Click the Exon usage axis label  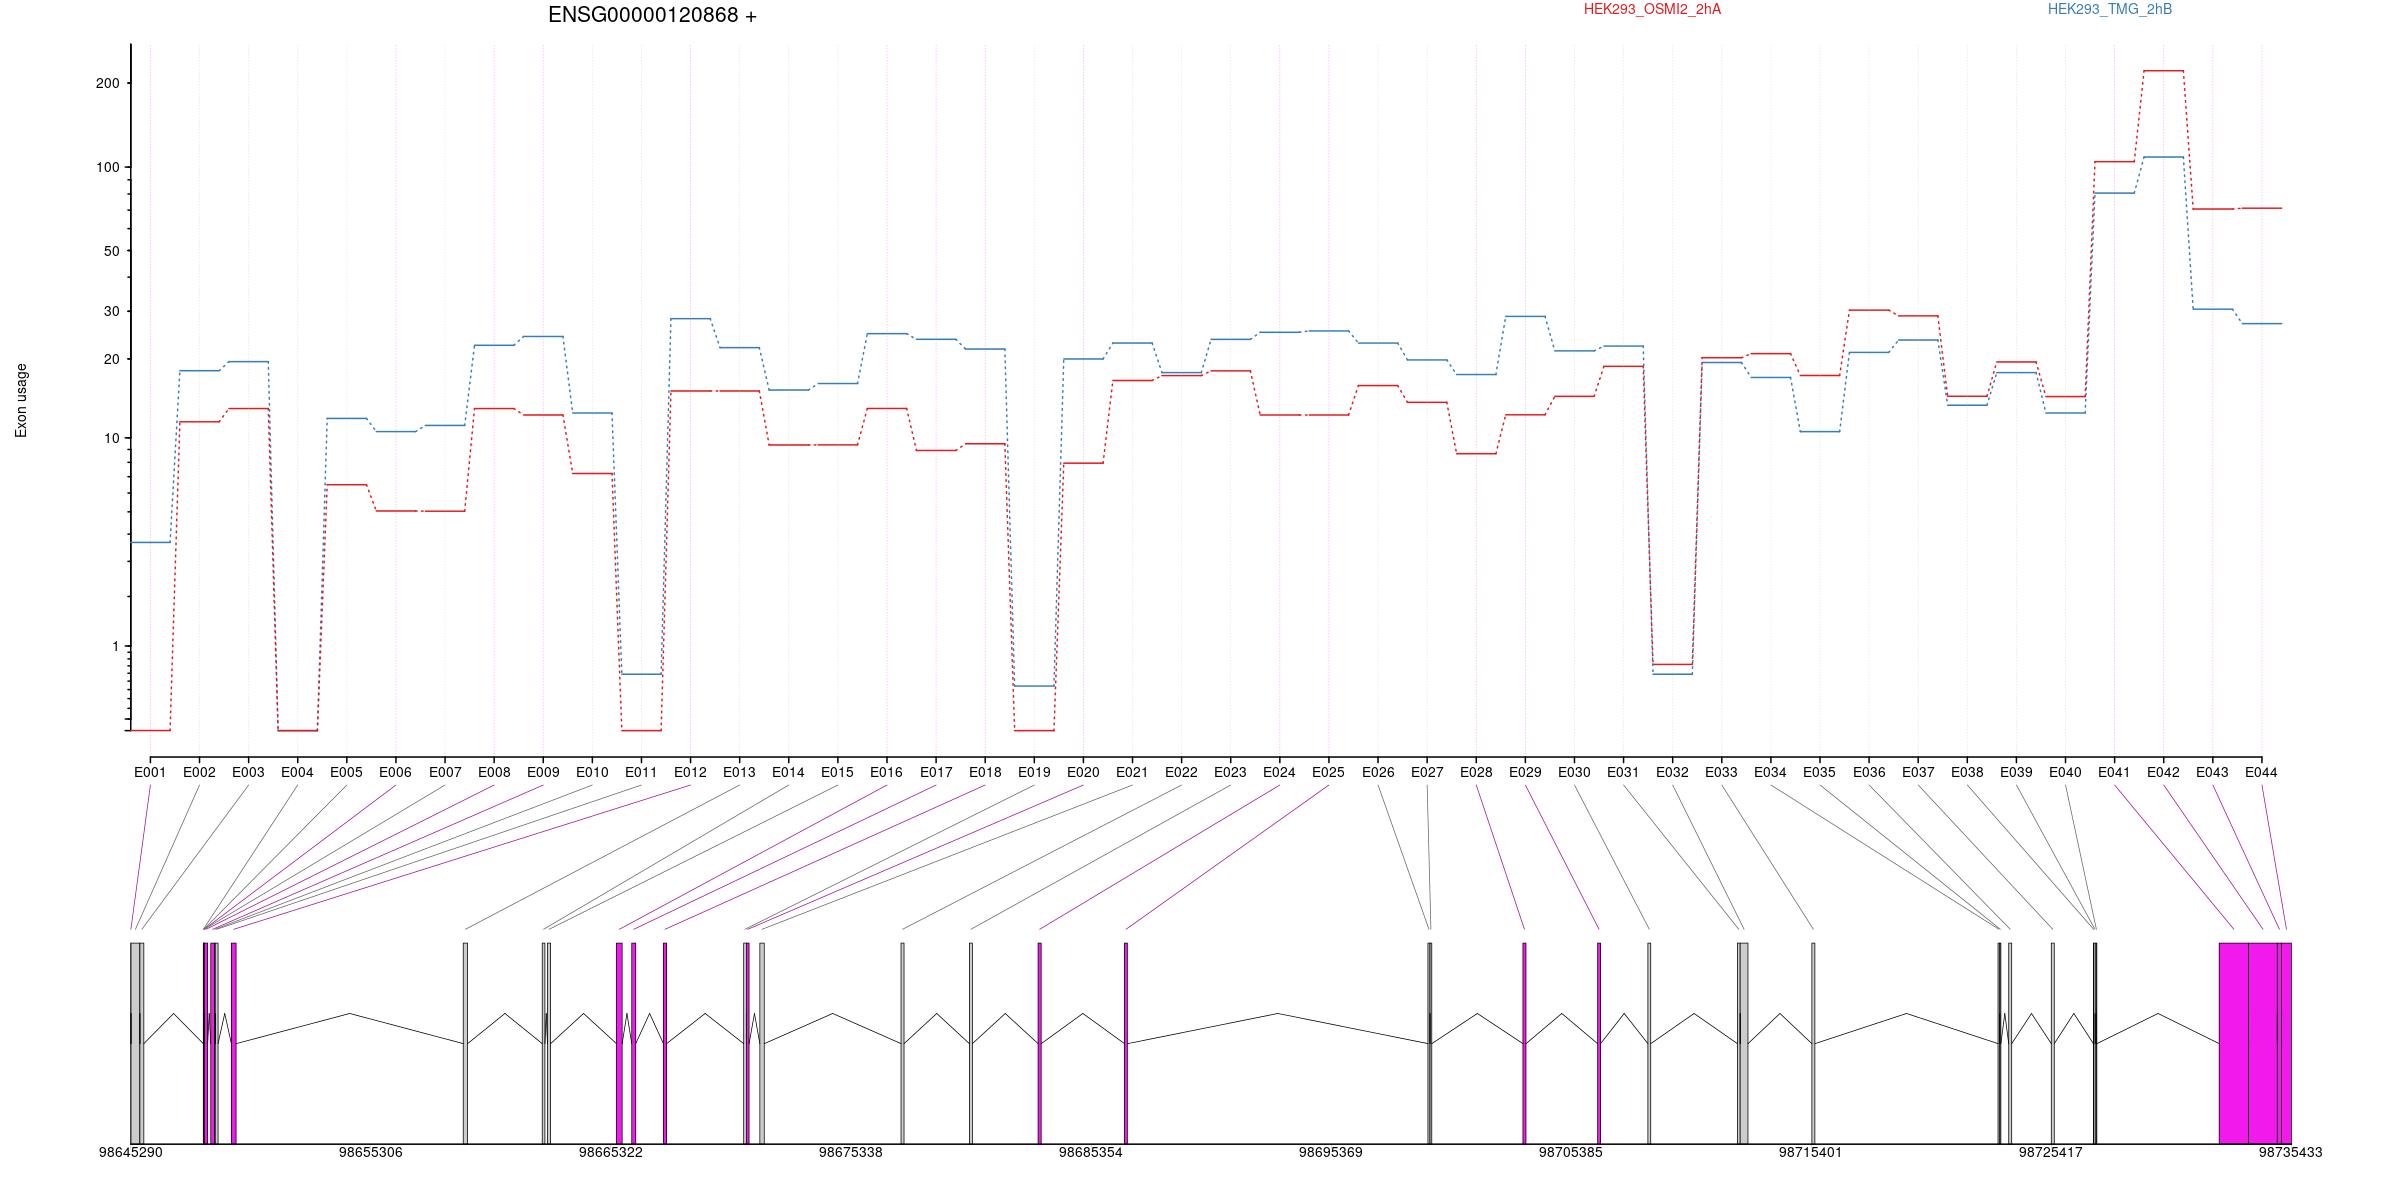tap(21, 401)
